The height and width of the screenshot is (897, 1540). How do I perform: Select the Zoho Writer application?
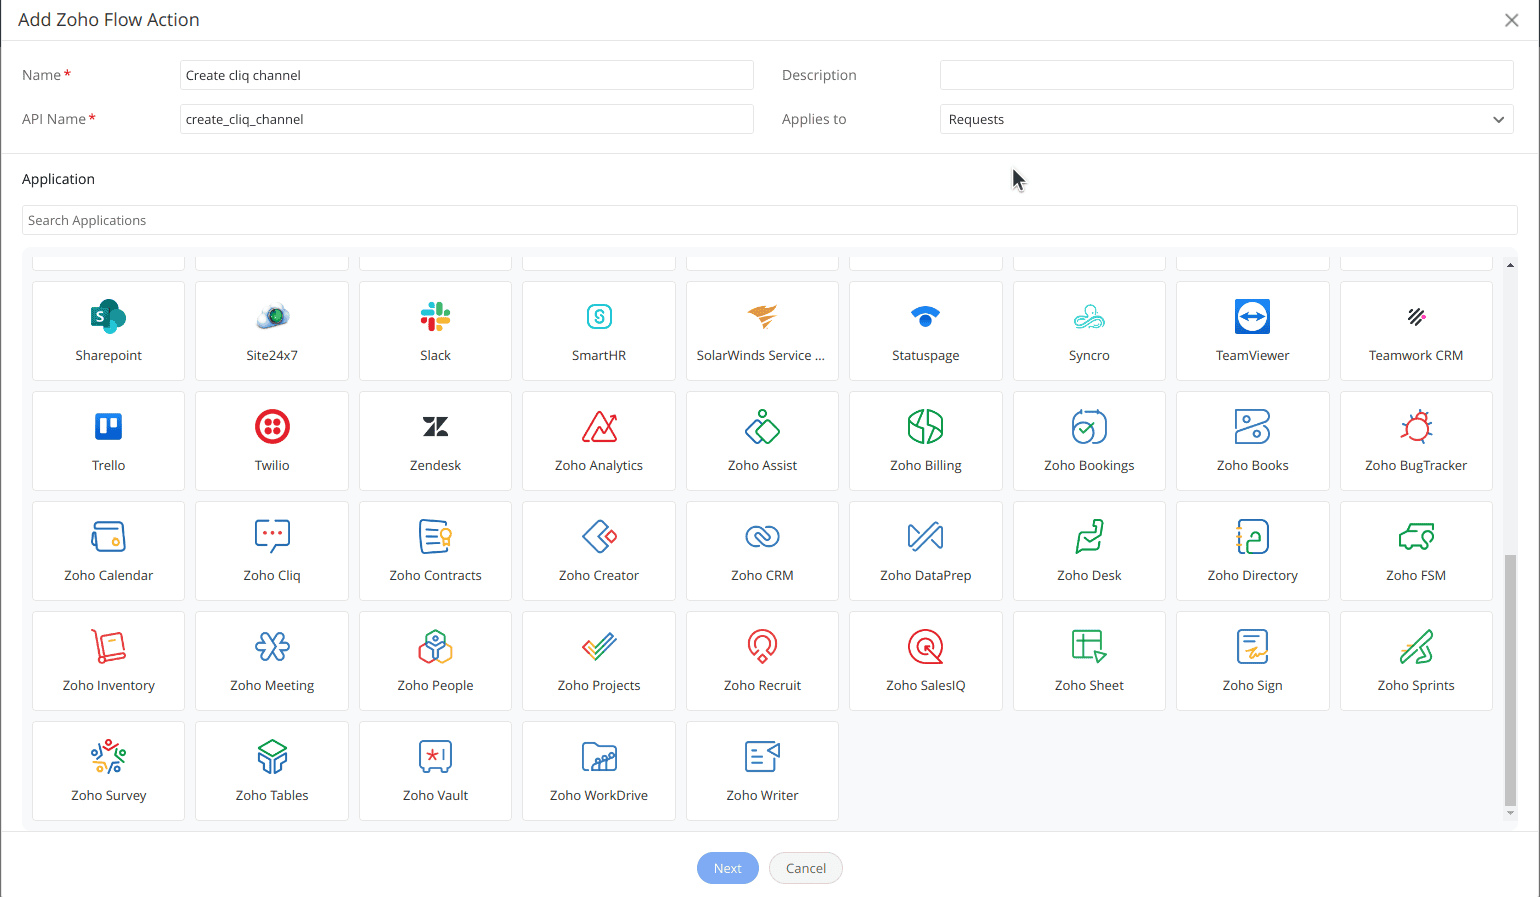tap(762, 771)
